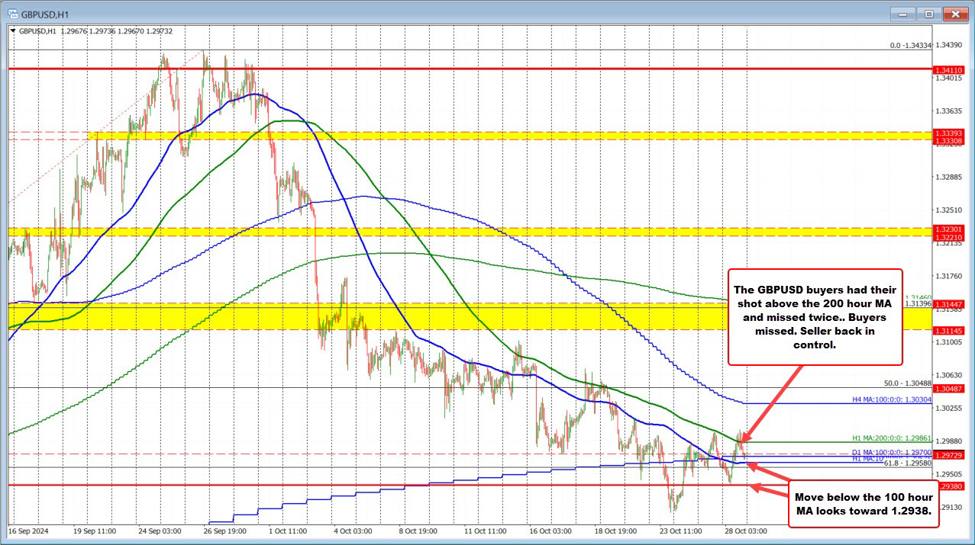This screenshot has width=975, height=545.
Task: Click the 1.31447 yellow zone price tag
Action: tap(948, 302)
